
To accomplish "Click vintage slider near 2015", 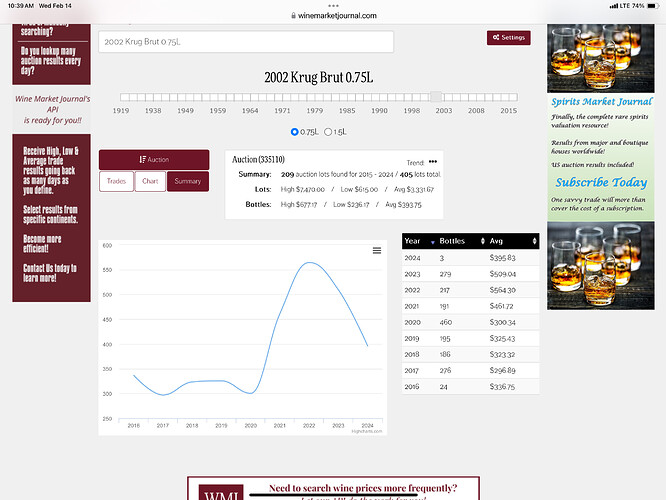I will click(509, 97).
